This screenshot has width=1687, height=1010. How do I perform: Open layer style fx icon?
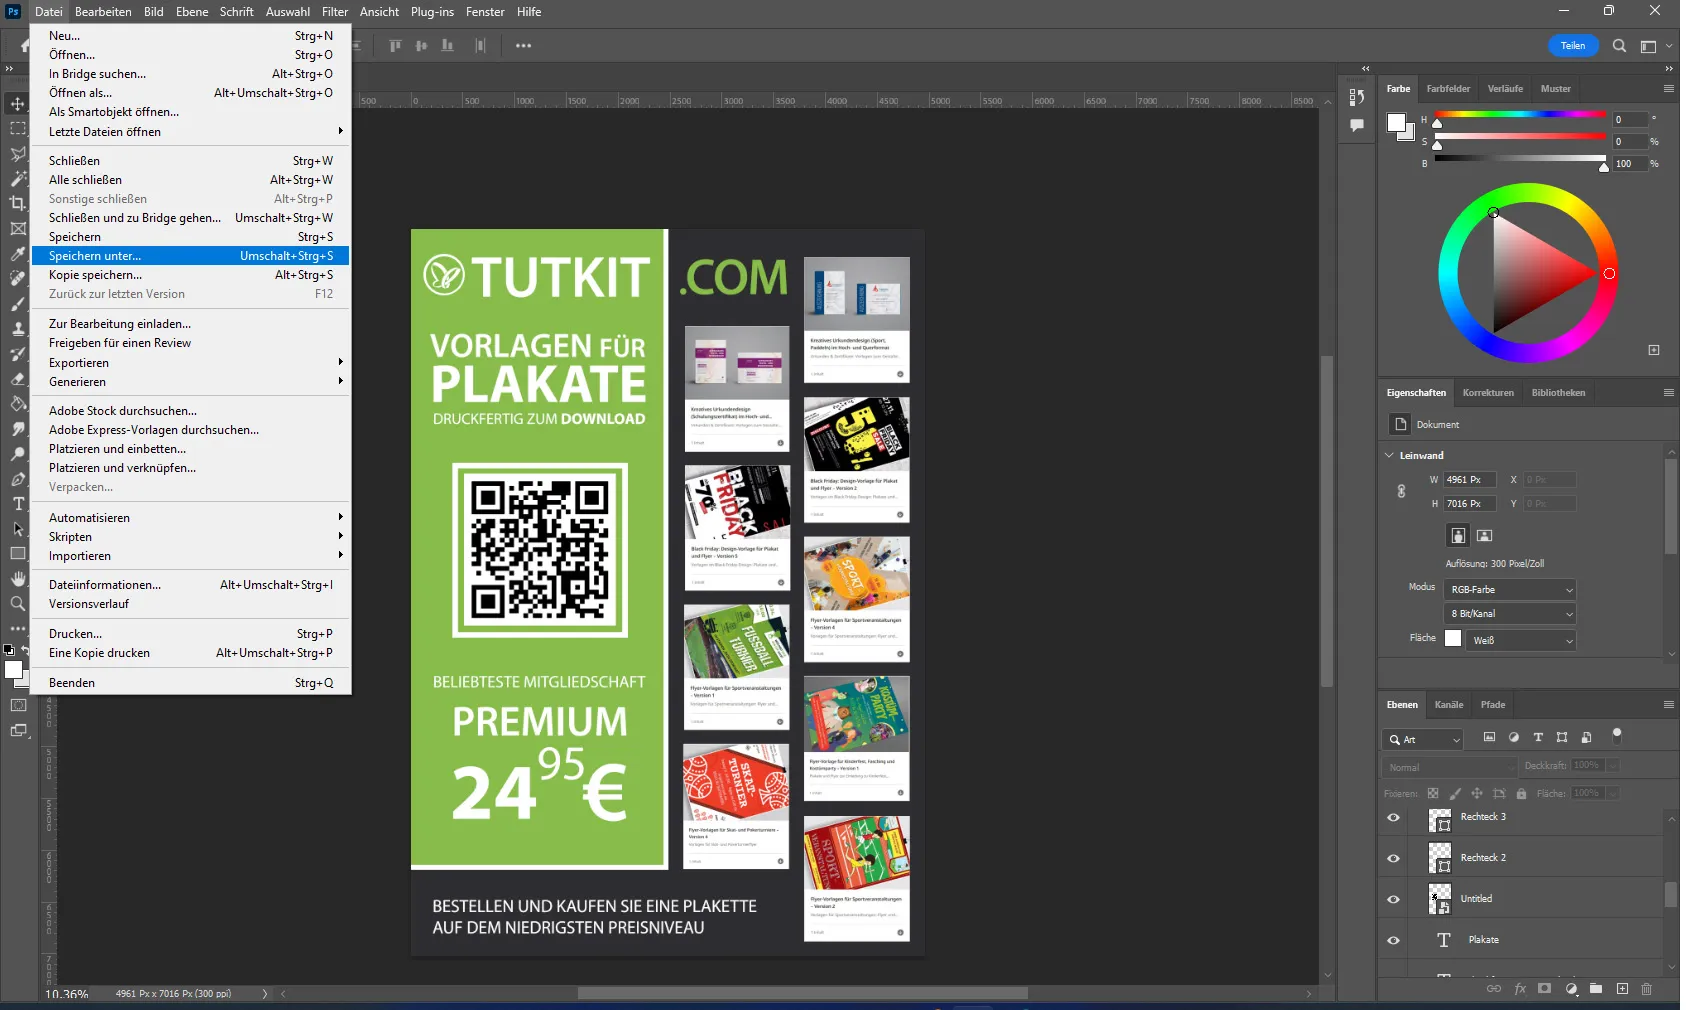(x=1520, y=989)
